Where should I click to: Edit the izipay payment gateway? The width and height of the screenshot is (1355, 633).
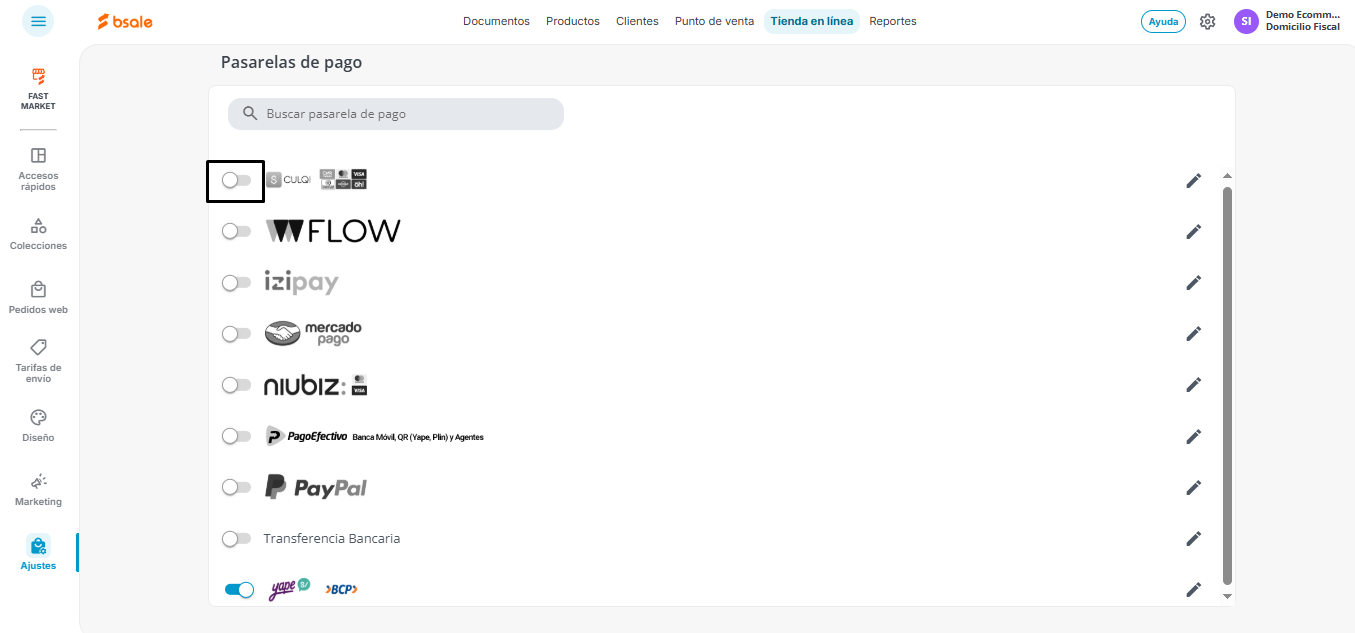tap(1193, 282)
